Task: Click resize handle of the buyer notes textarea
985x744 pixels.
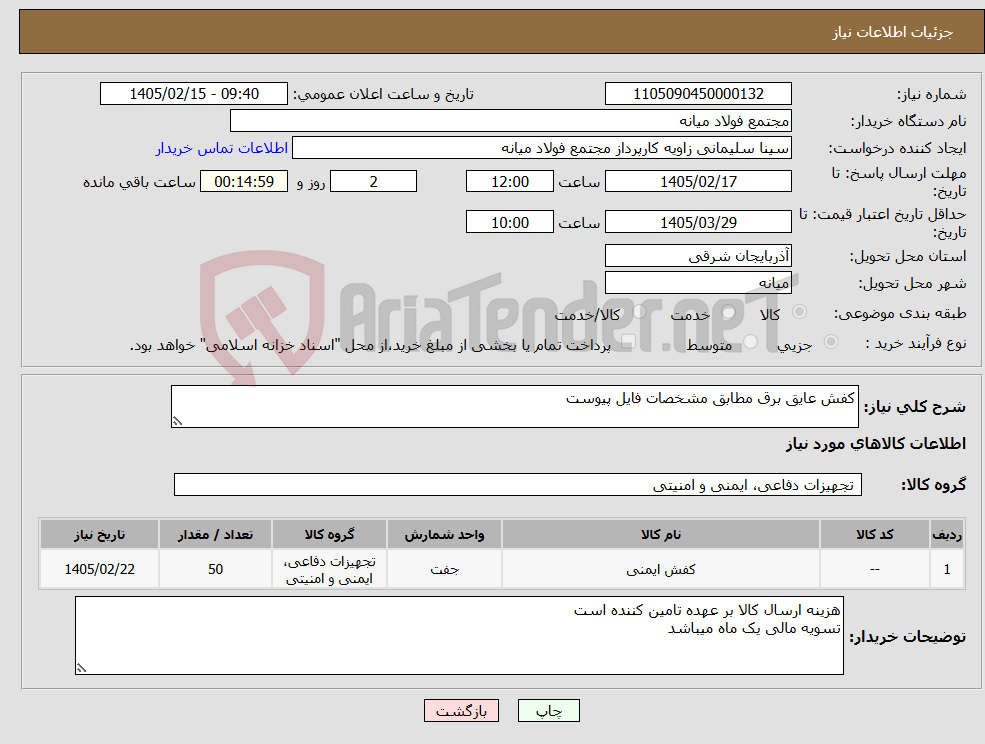Action: pos(81,668)
